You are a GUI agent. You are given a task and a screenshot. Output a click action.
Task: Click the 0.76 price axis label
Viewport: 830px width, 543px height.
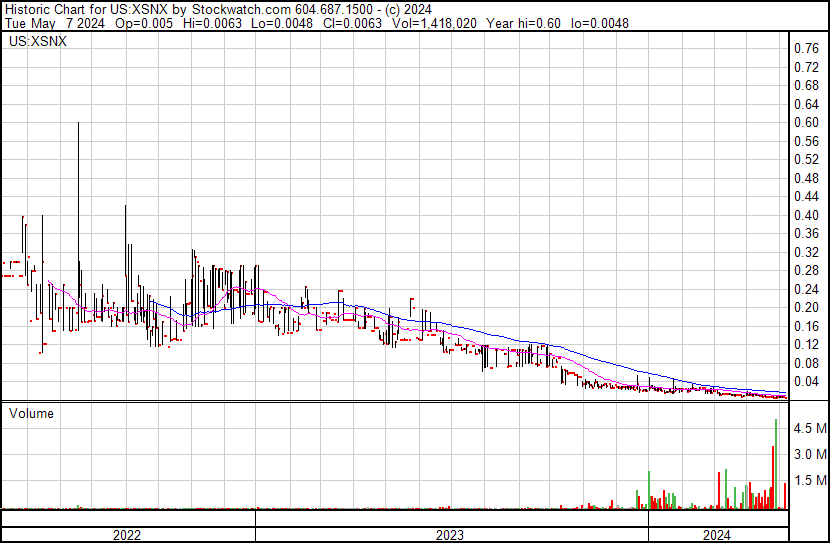[x=807, y=49]
